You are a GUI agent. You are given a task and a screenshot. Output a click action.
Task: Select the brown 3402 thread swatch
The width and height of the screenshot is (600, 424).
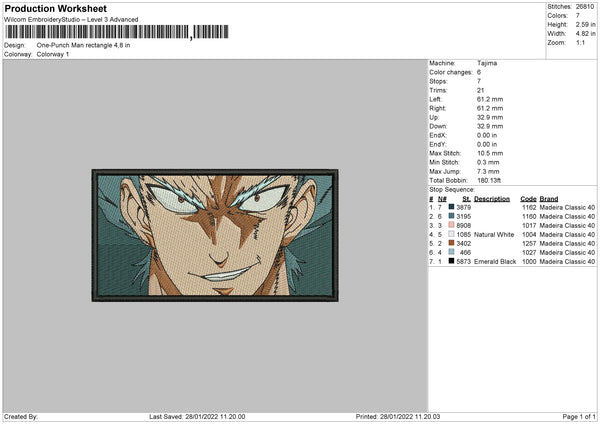click(x=452, y=243)
